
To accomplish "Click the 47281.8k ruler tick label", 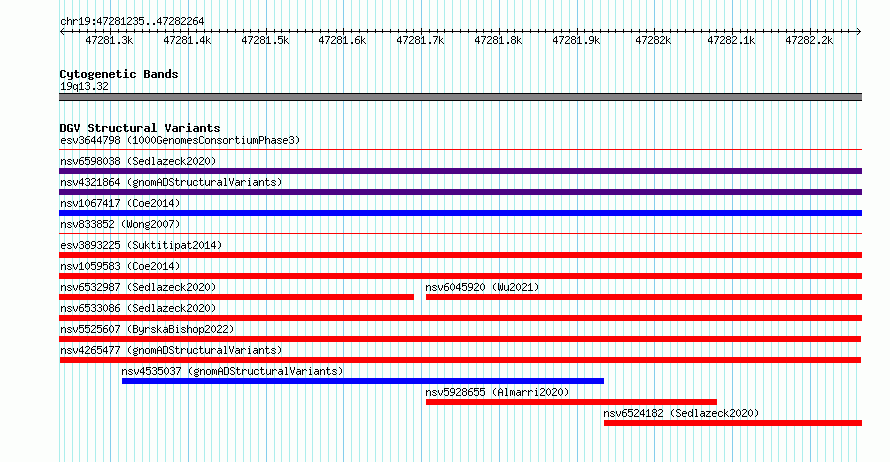I will point(498,40).
